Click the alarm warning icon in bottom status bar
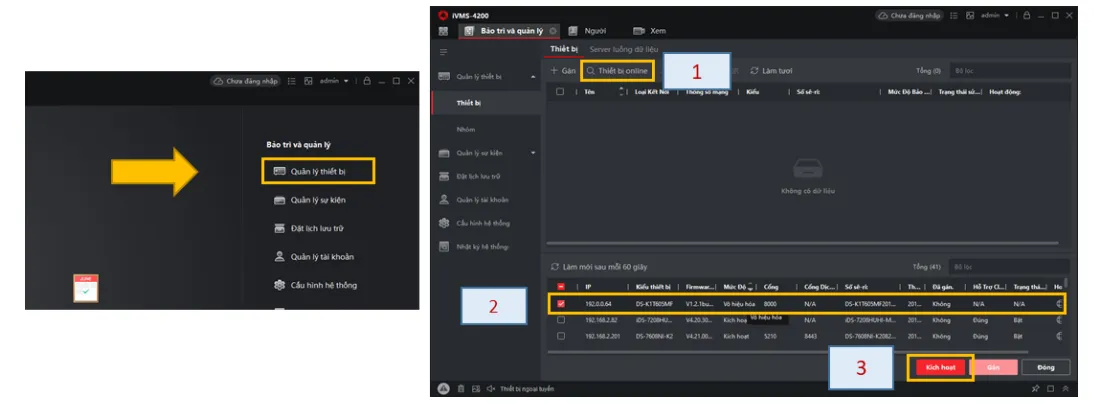The height and width of the screenshot is (405, 1094). tap(443, 388)
